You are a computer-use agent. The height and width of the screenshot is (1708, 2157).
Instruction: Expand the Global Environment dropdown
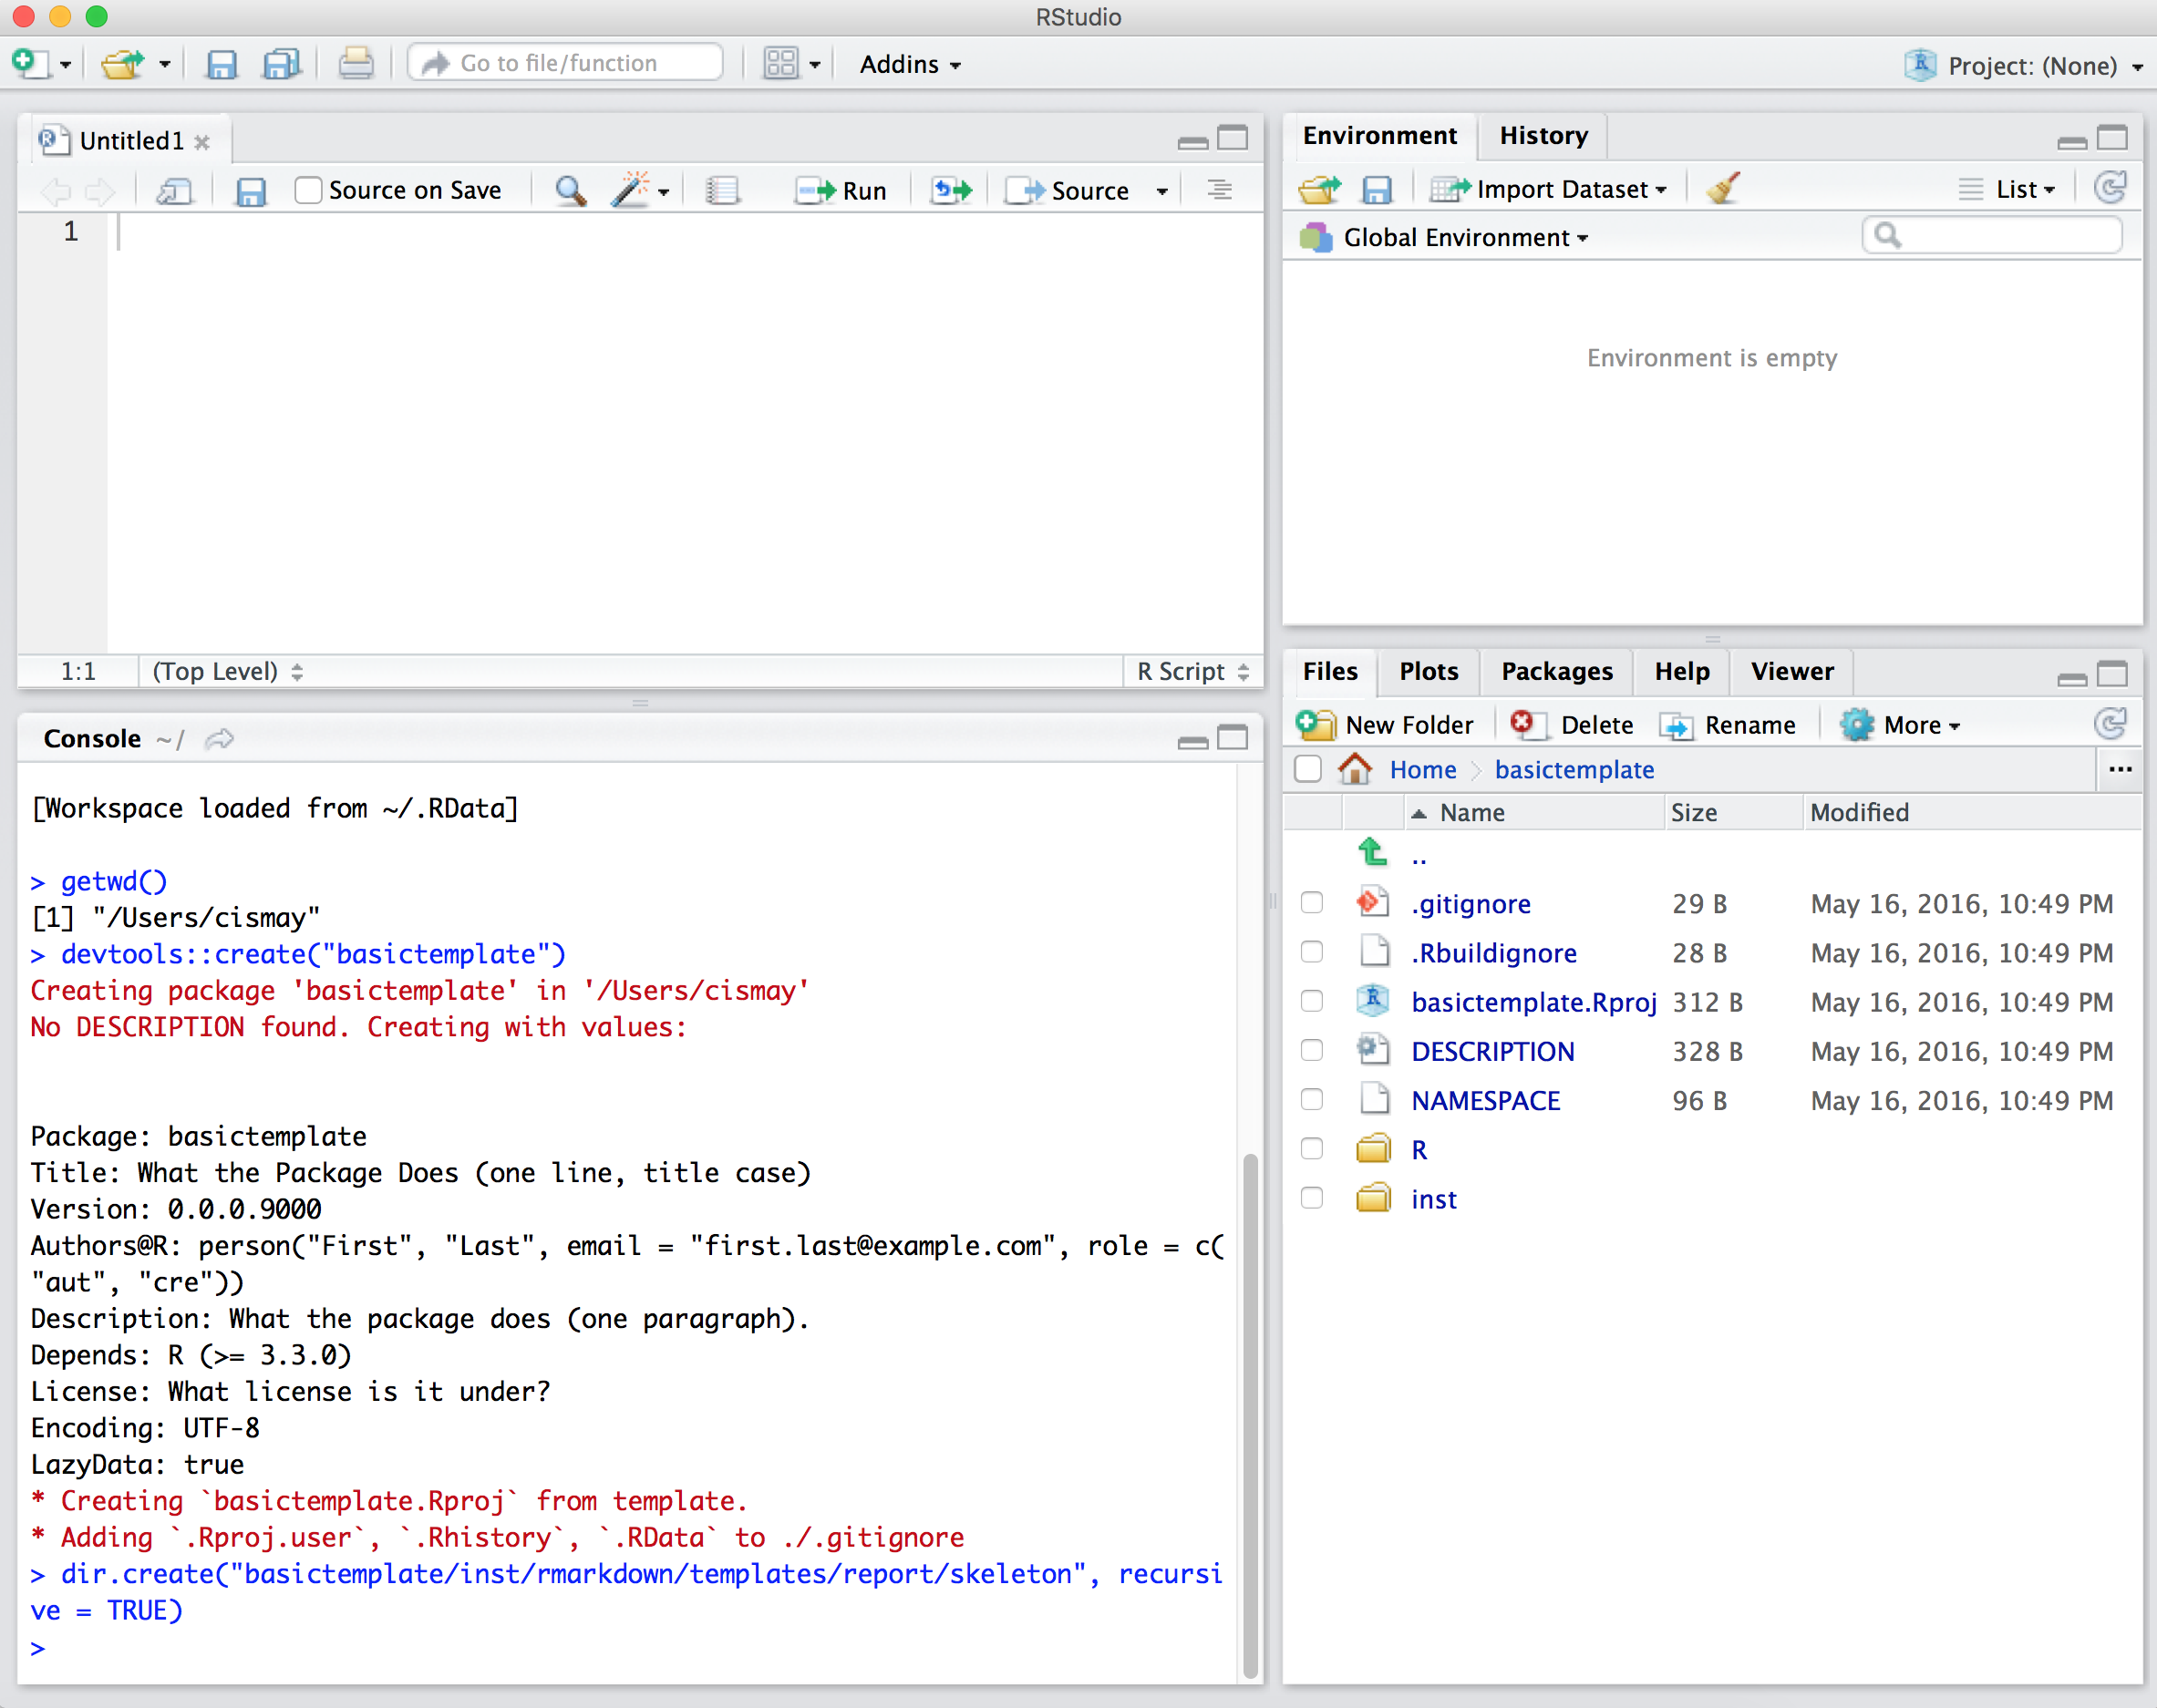[1464, 238]
